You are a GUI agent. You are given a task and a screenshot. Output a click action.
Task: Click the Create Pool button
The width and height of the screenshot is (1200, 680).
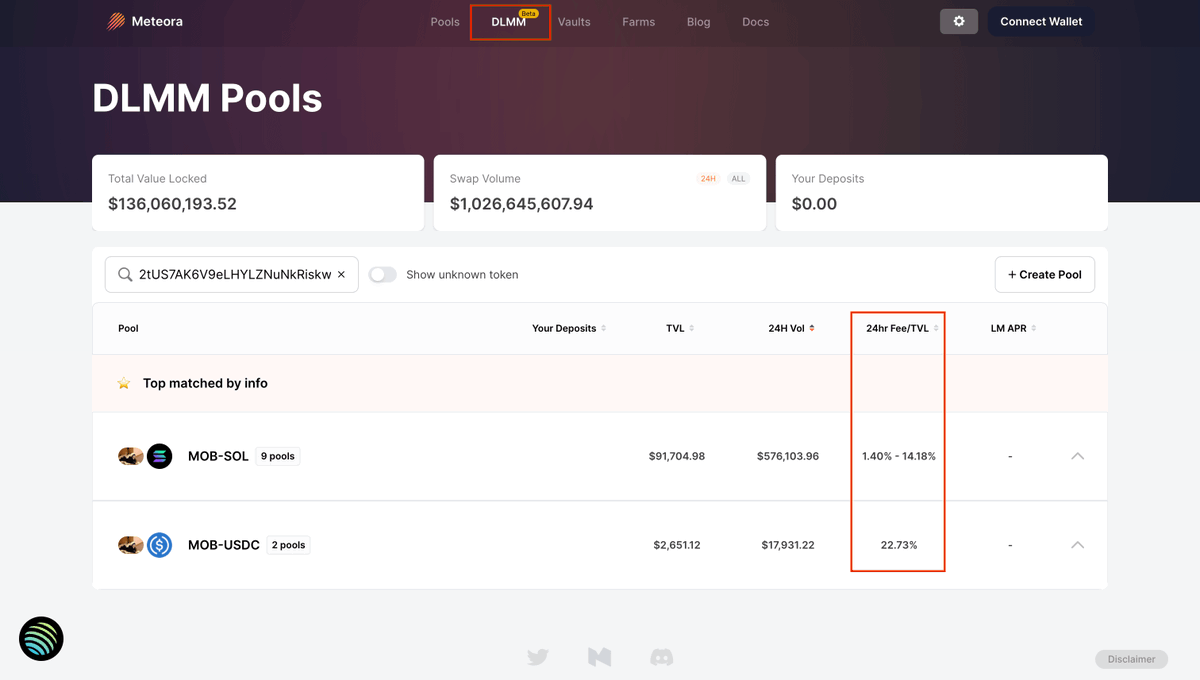[1045, 274]
